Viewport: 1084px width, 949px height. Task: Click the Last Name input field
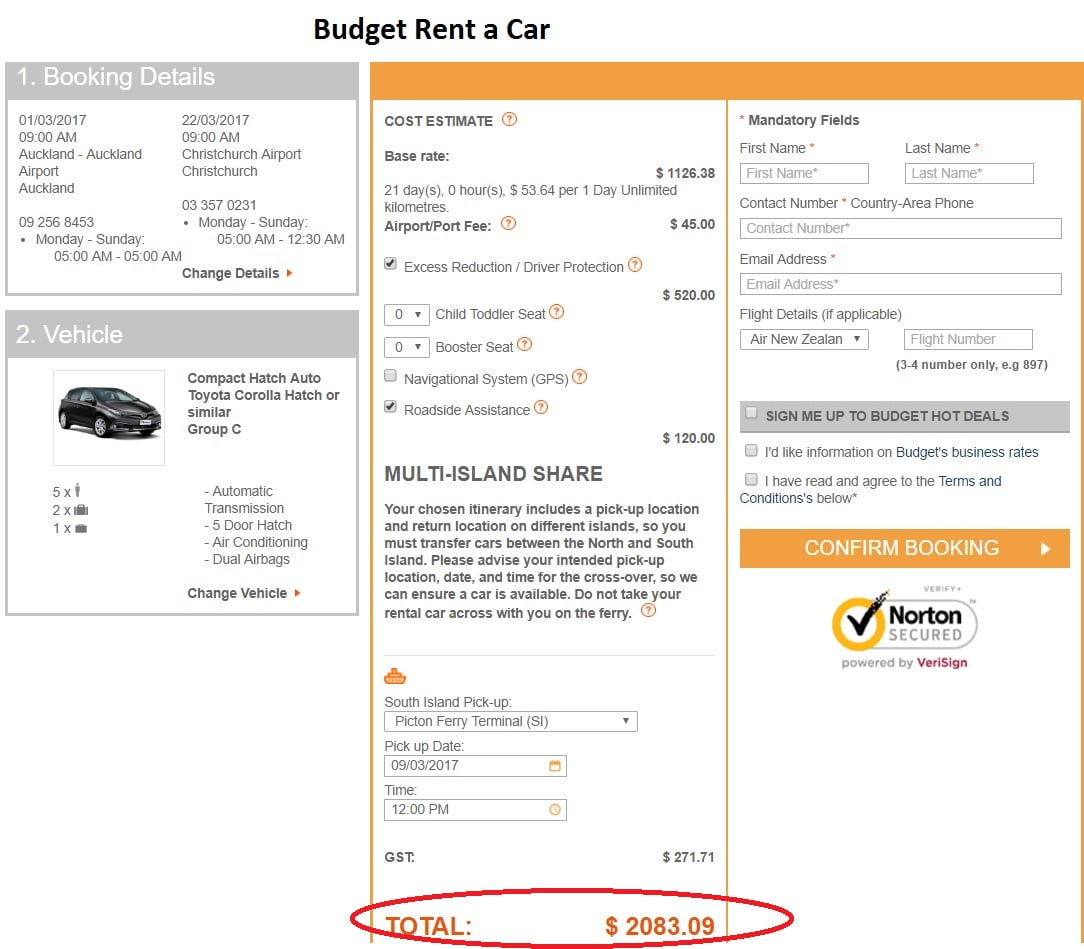point(969,173)
